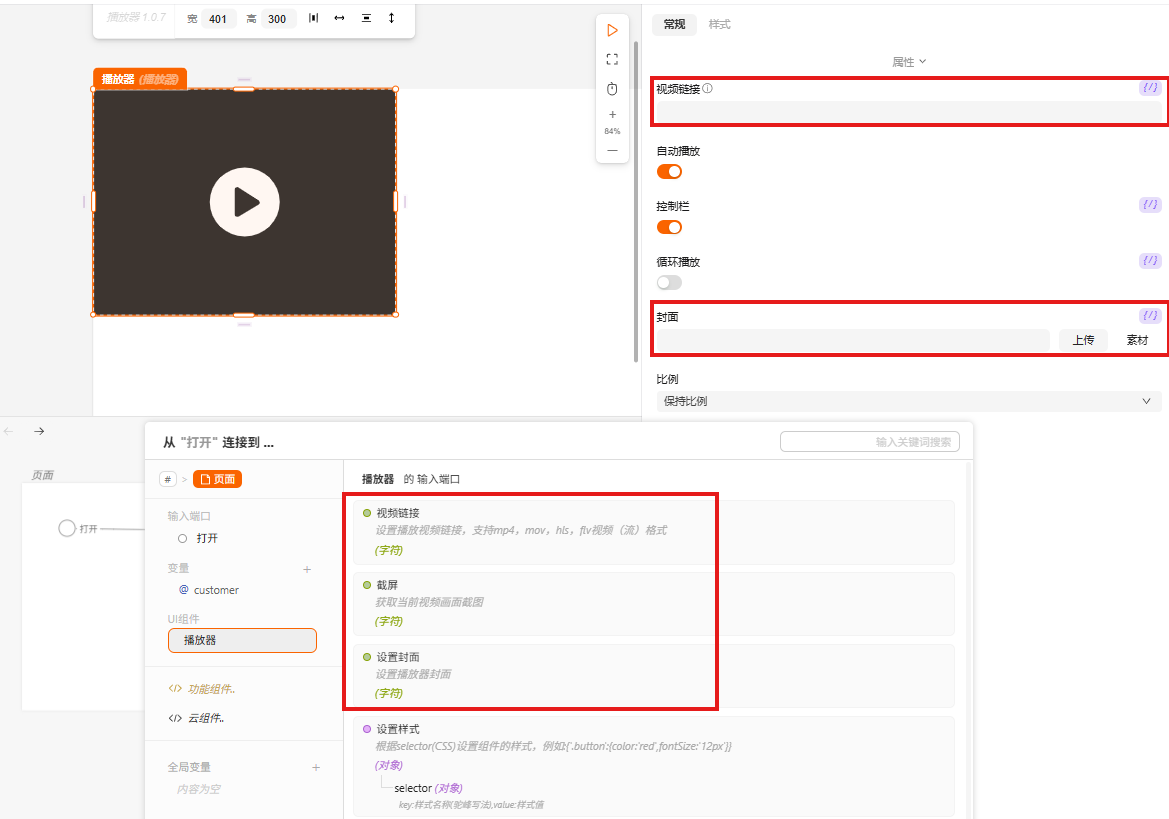Enable the 循环播放 switch
The height and width of the screenshot is (819, 1169).
(x=669, y=283)
